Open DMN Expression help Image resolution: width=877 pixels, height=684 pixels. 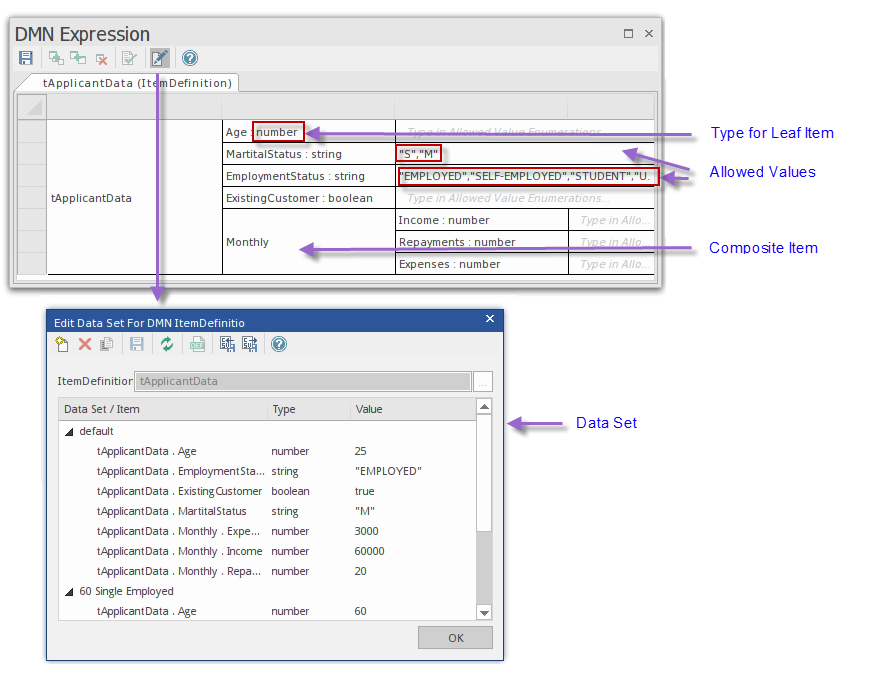click(189, 57)
